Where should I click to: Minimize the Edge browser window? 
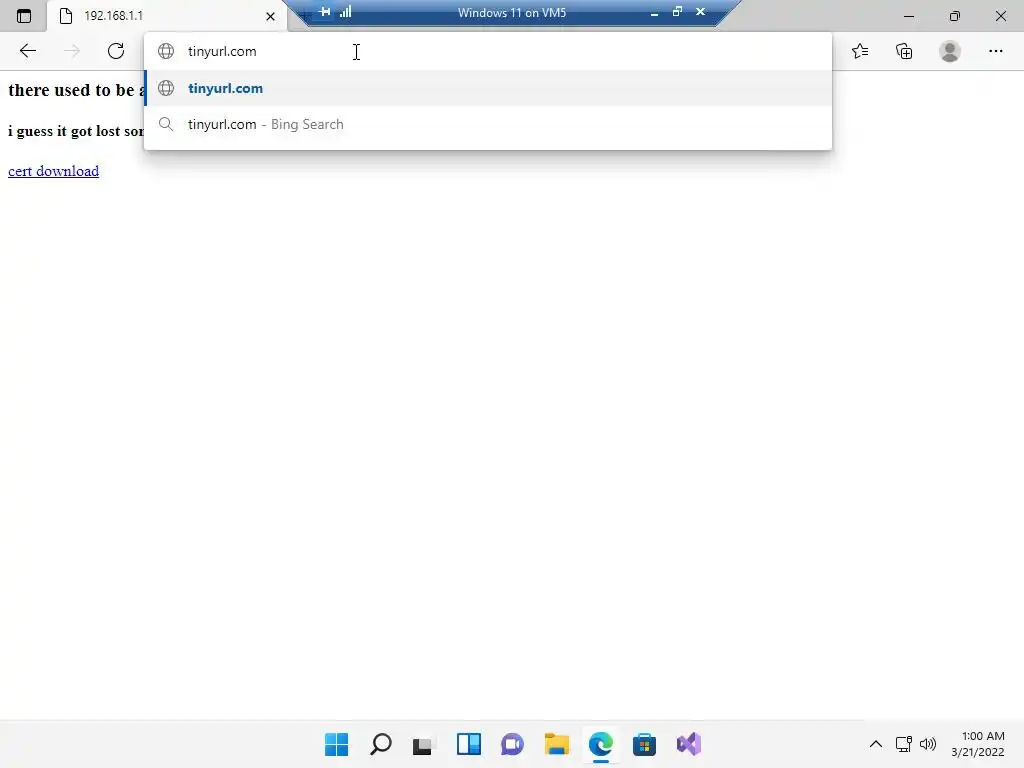pos(908,16)
